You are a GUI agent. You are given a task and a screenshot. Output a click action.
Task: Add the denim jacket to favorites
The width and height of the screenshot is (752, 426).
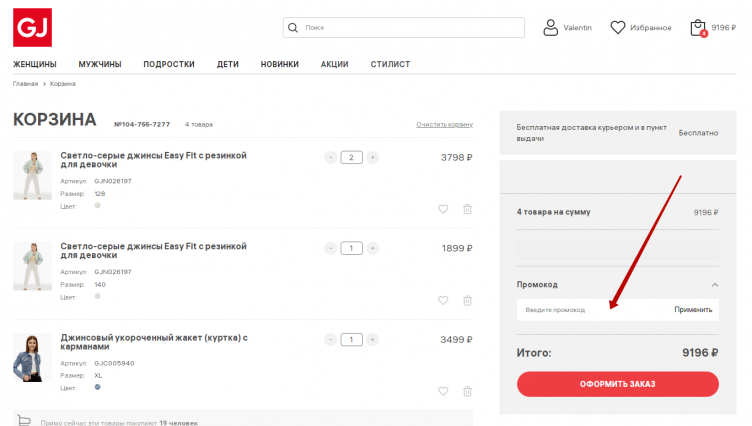(x=443, y=391)
